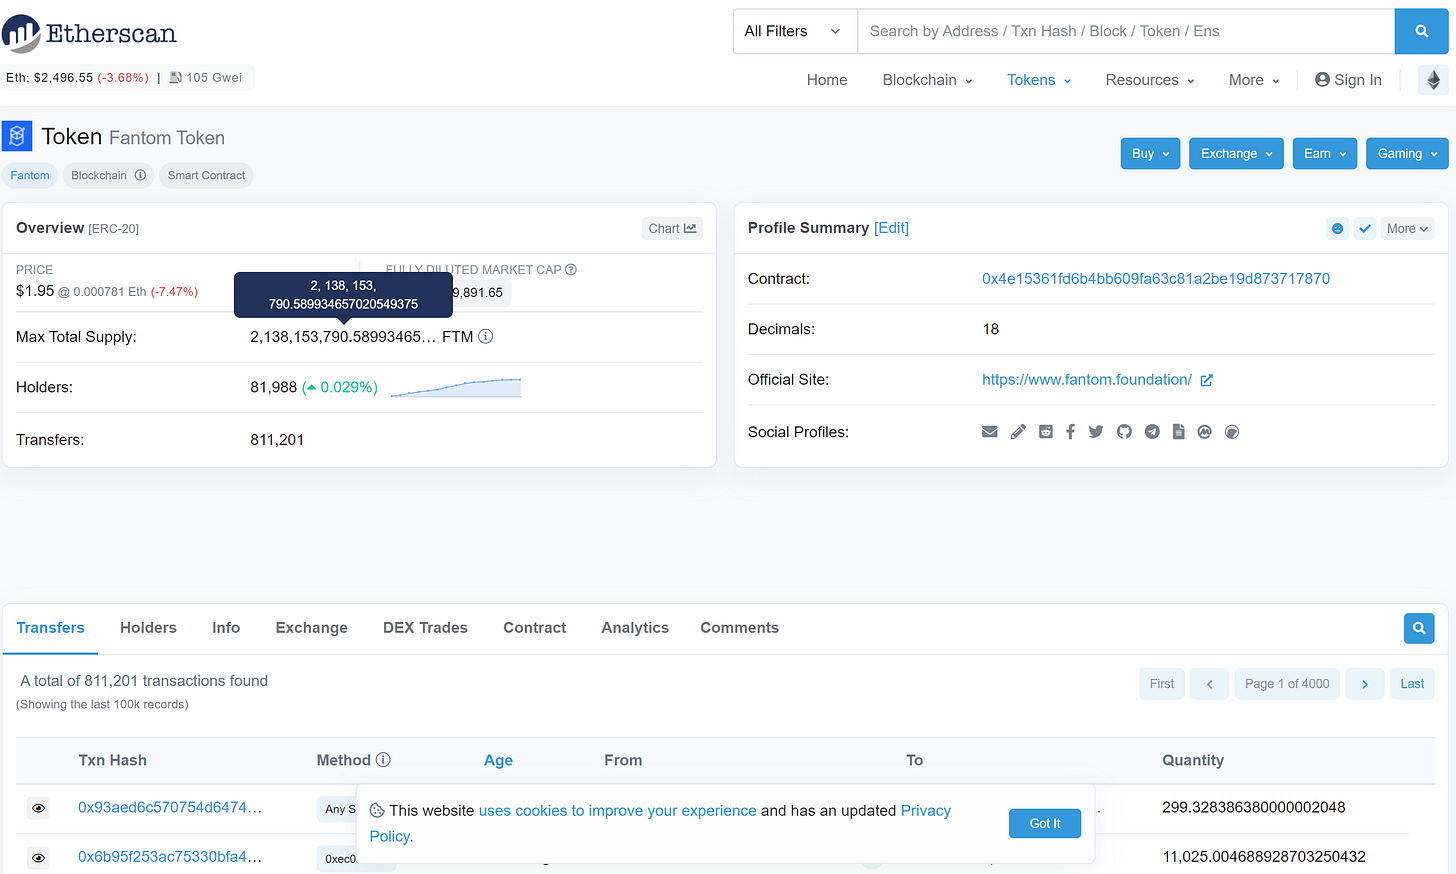The height and width of the screenshot is (874, 1456).
Task: Select the Transfers tab
Action: pos(50,628)
